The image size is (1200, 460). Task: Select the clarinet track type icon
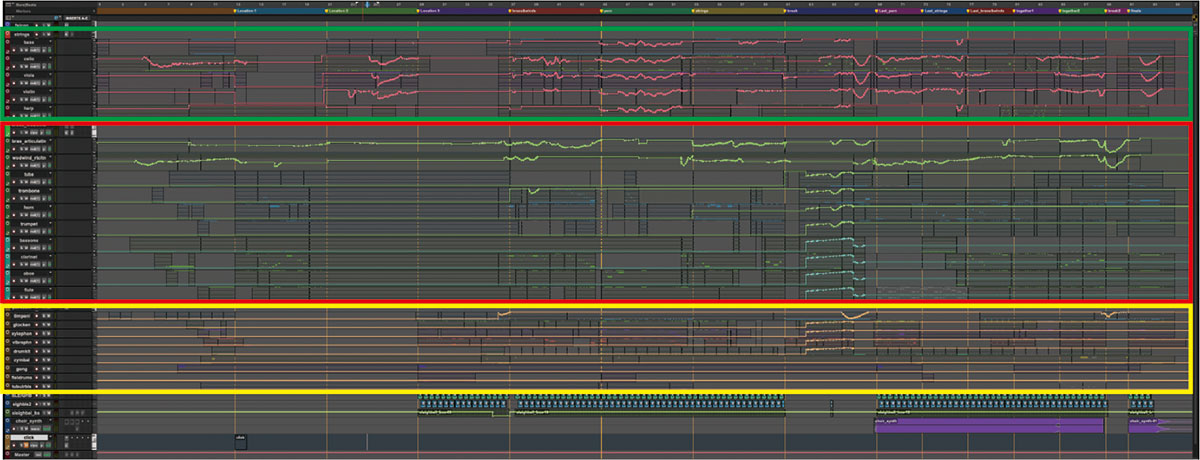(x=8, y=256)
